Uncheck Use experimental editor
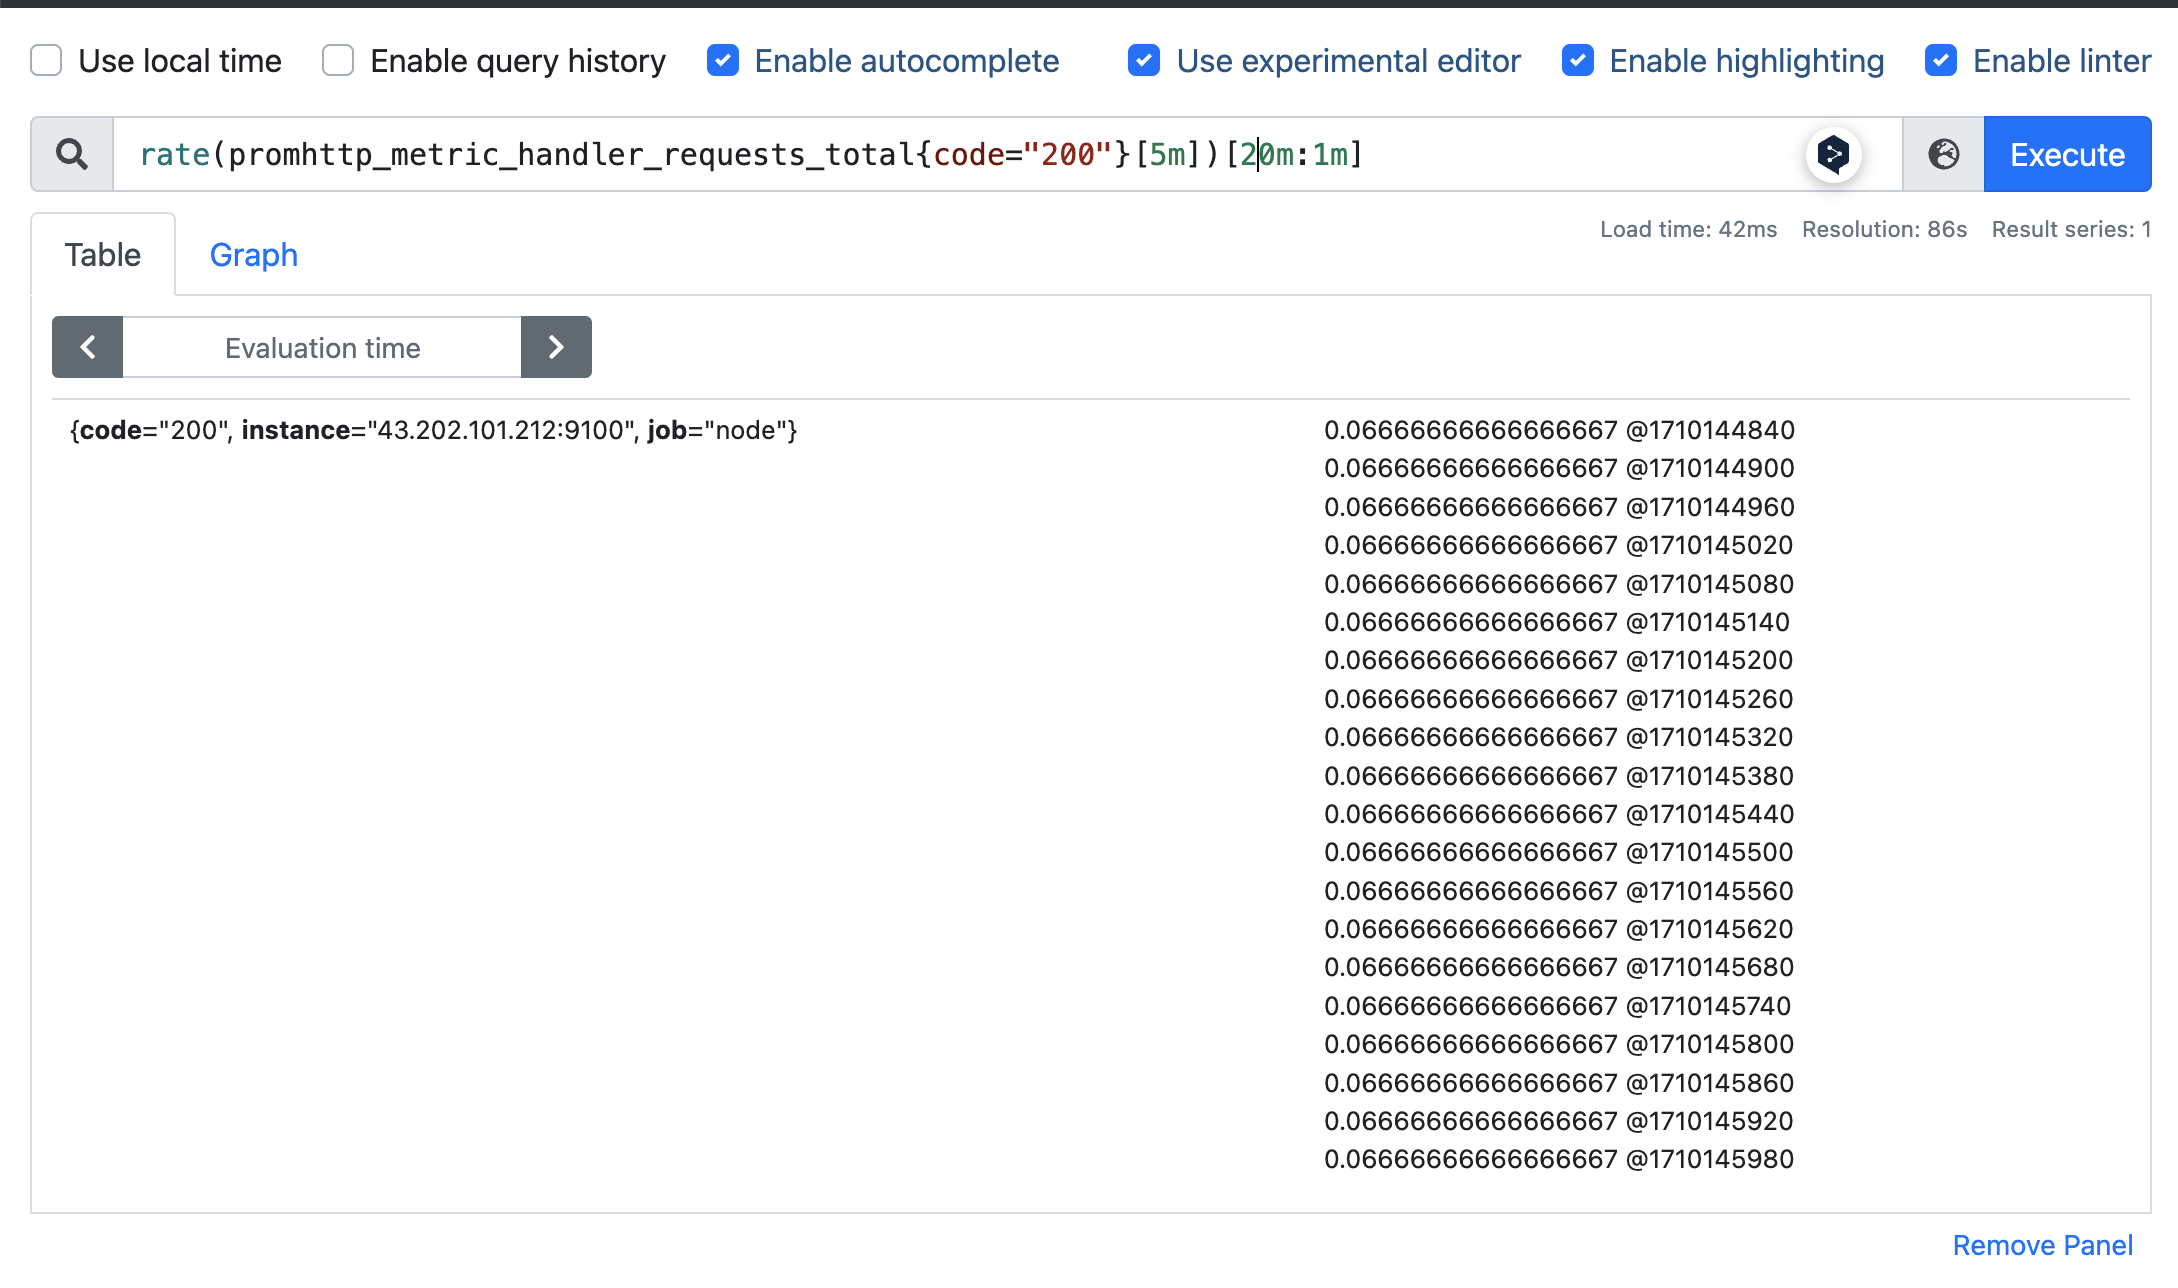This screenshot has height=1288, width=2178. coord(1144,61)
